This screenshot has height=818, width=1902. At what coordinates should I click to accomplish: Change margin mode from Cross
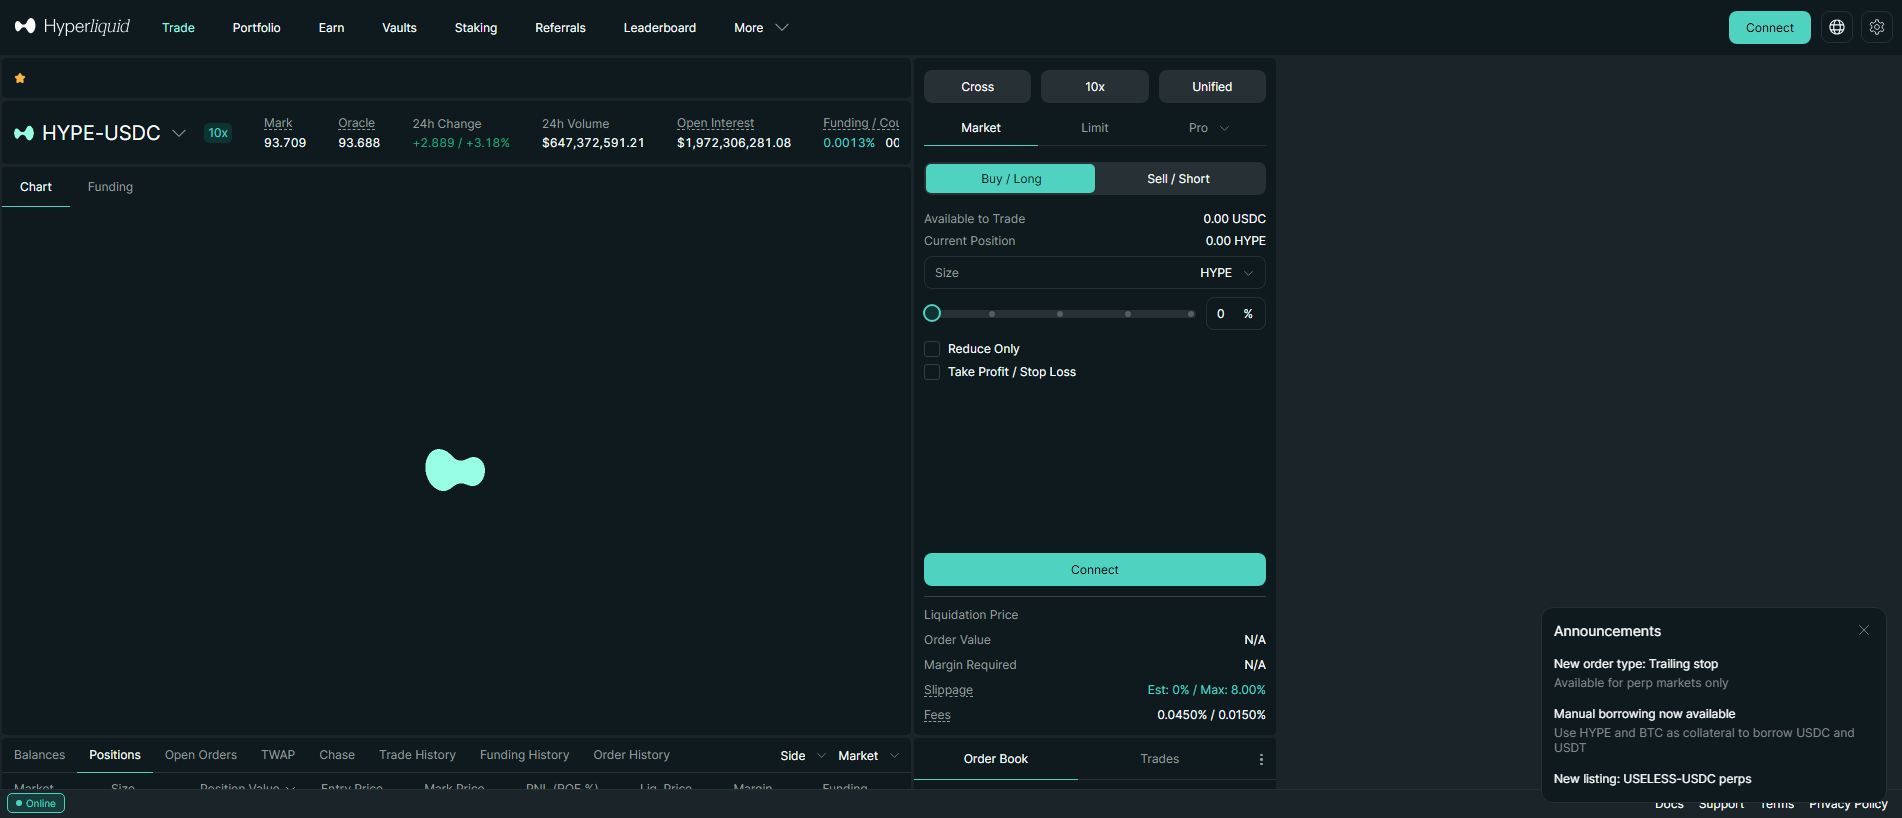[x=977, y=87]
